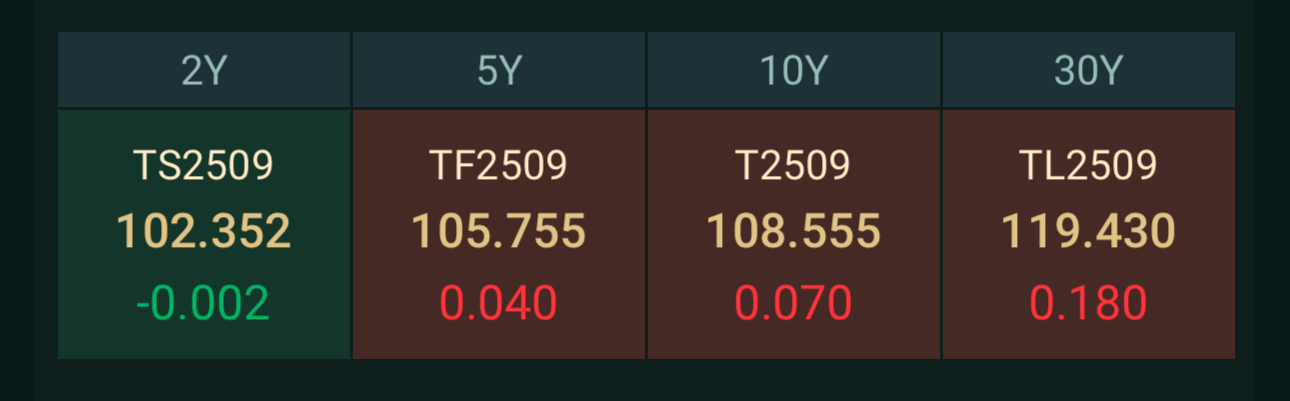Open the T2509 contract label
Viewport: 1290px width, 401px height.
794,166
